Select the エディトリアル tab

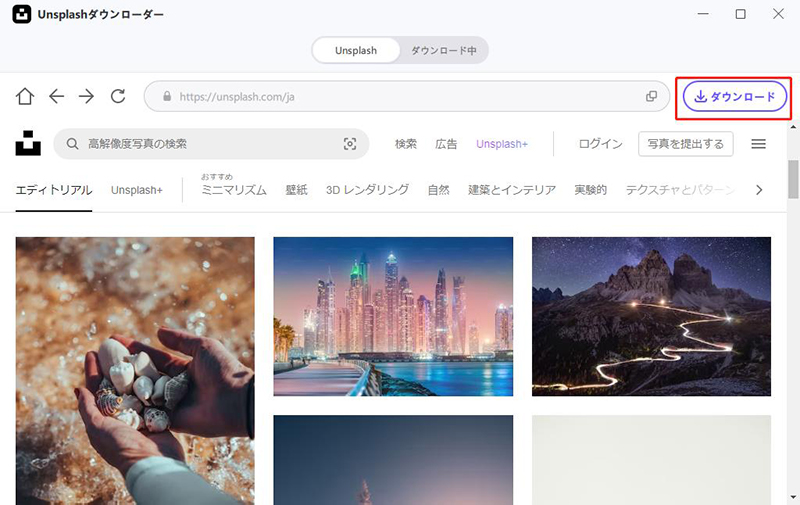(54, 190)
